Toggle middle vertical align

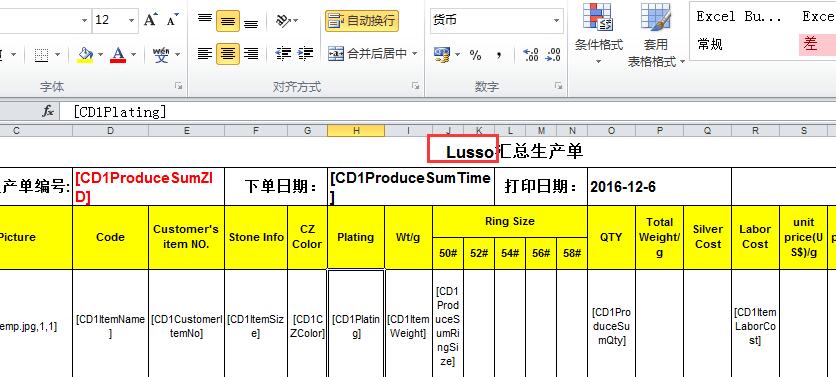[x=228, y=20]
